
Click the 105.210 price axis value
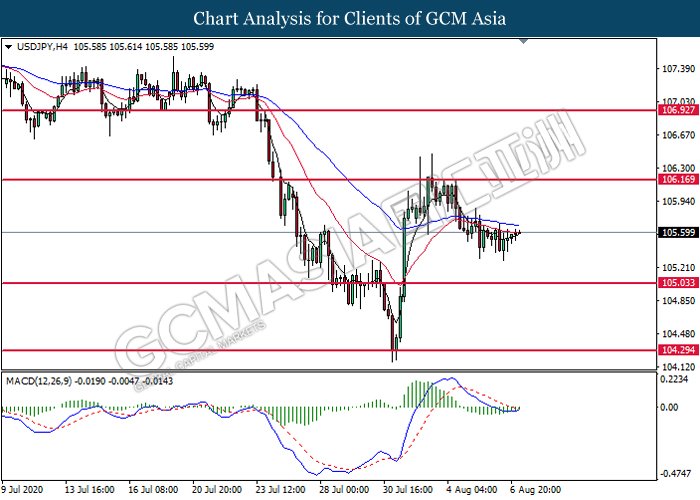tap(679, 267)
